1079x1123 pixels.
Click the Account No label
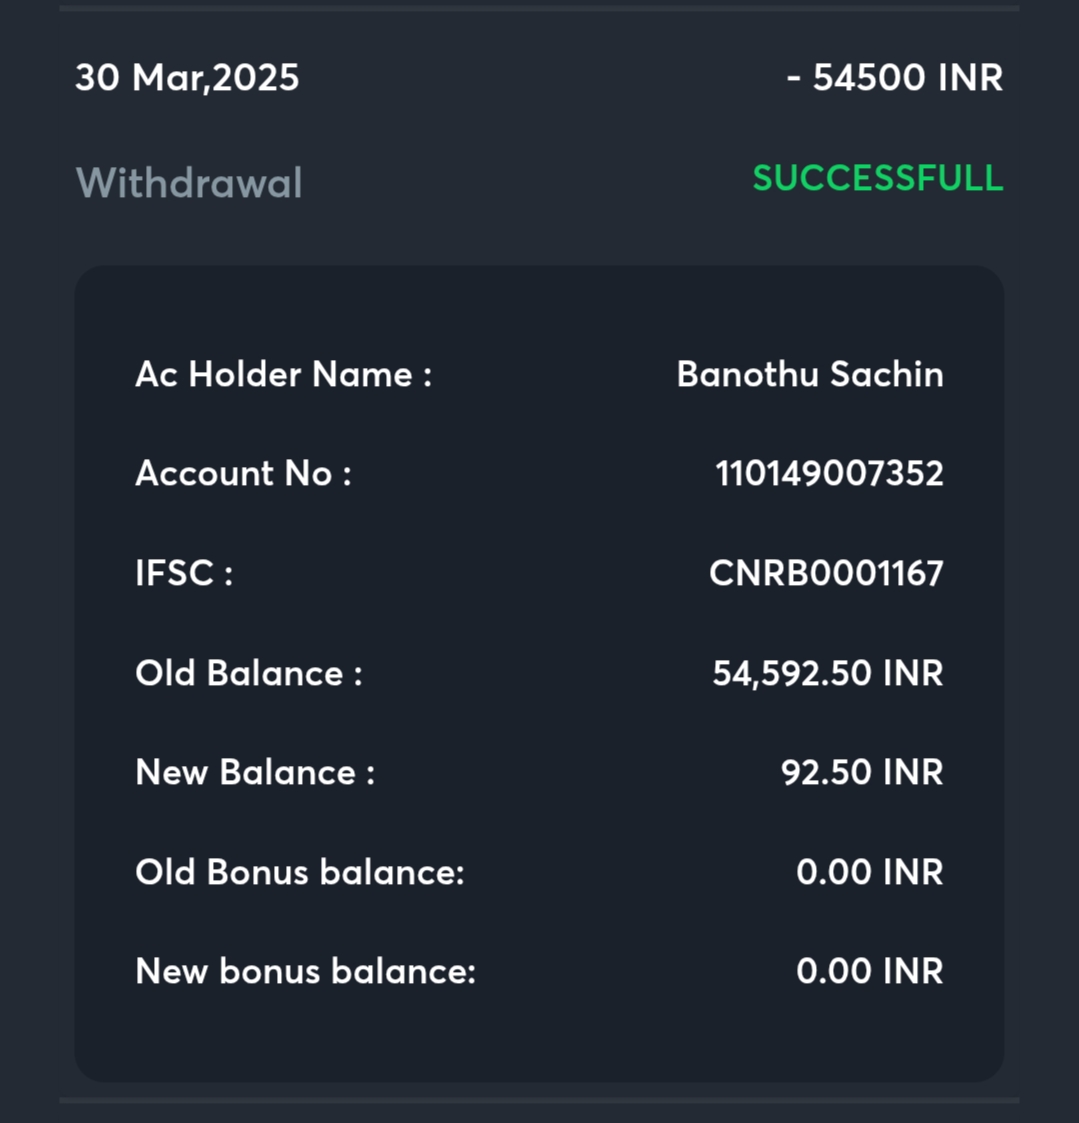(x=243, y=473)
